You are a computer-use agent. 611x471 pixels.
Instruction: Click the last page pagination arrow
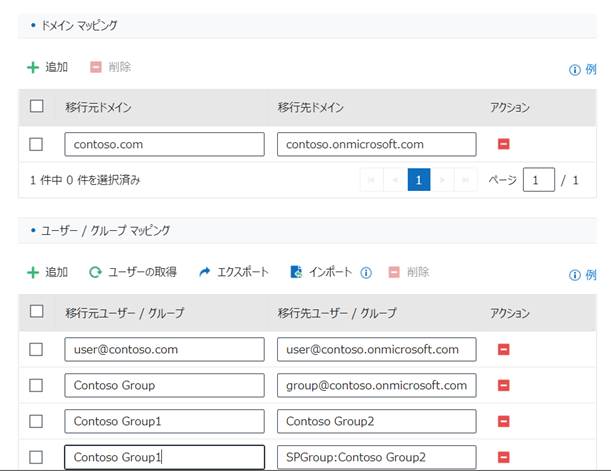466,180
